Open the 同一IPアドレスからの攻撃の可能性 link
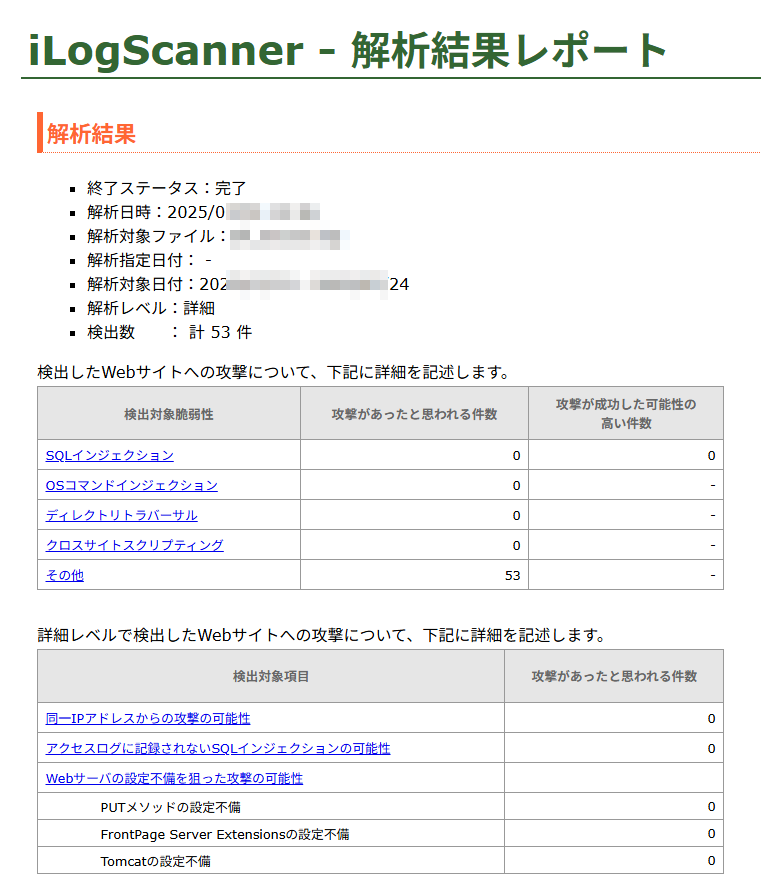 pyautogui.click(x=148, y=718)
